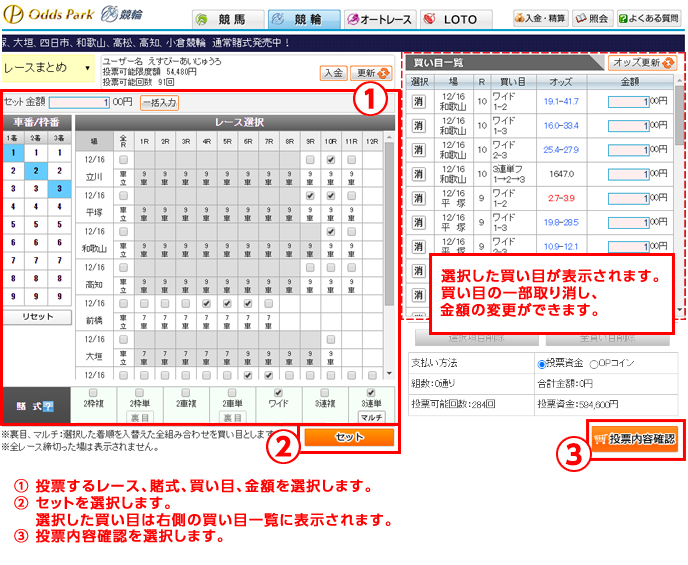Switch to the 競馬 tab
This screenshot has width=688, height=565.
pos(230,19)
